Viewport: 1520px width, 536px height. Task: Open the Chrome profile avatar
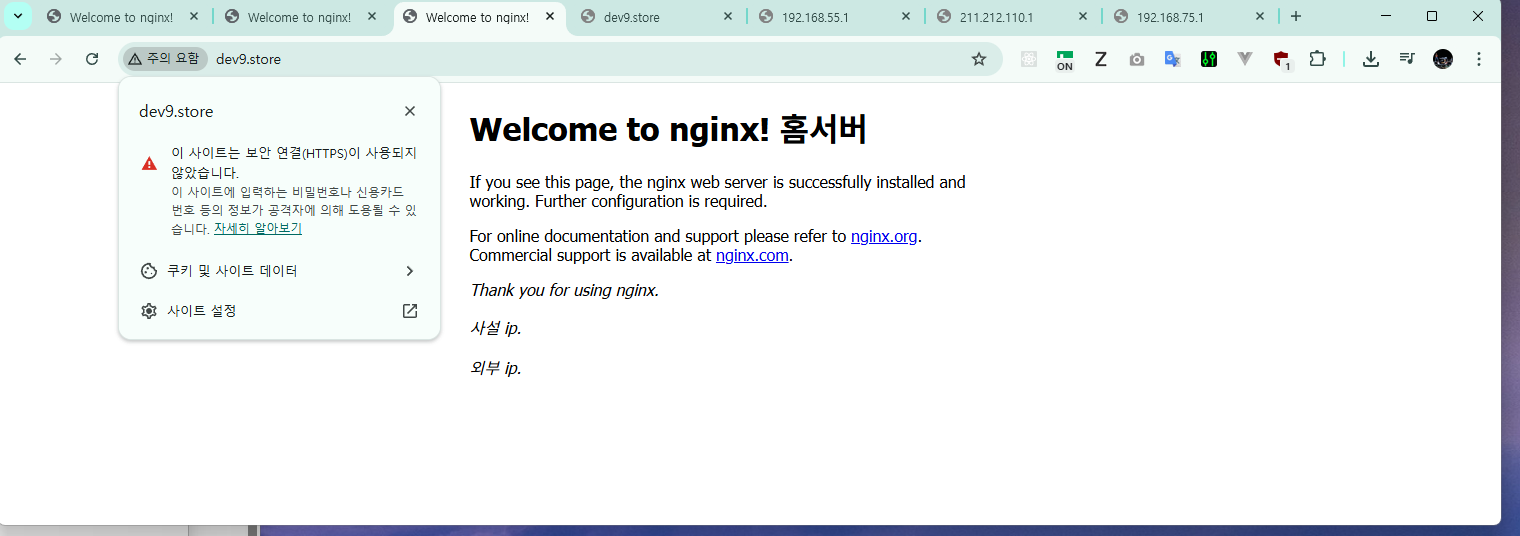point(1443,59)
